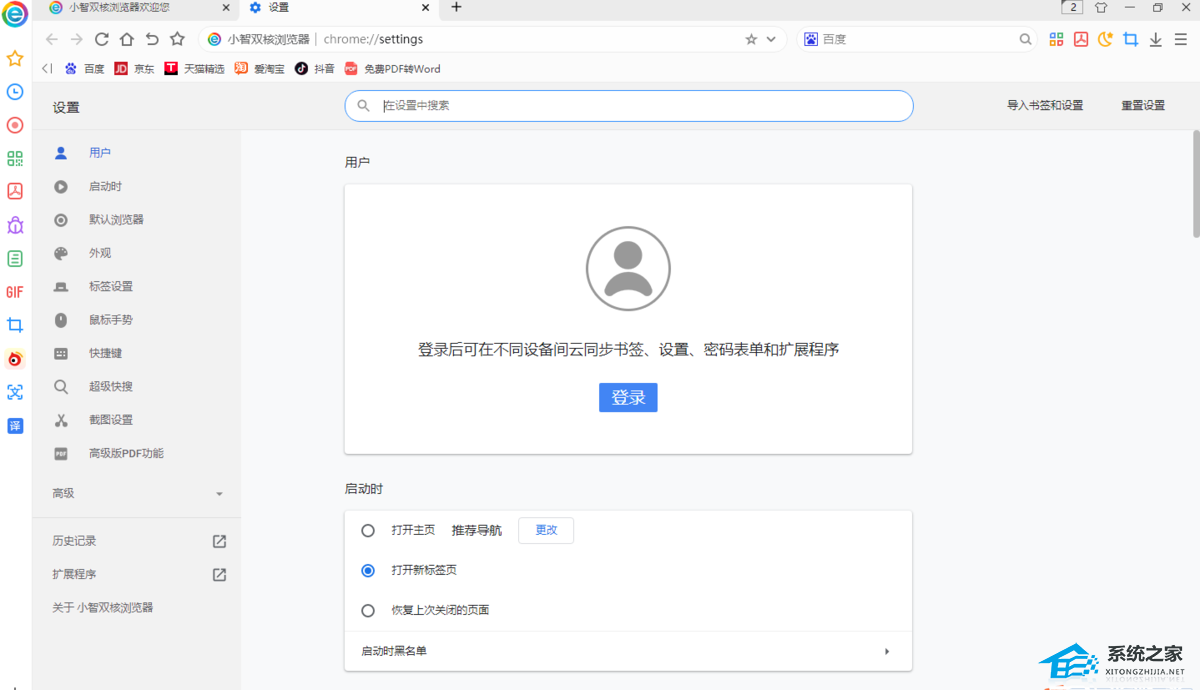Screen dimensions: 1200x690
Task: Click the GIF sidebar icon
Action: pos(15,292)
